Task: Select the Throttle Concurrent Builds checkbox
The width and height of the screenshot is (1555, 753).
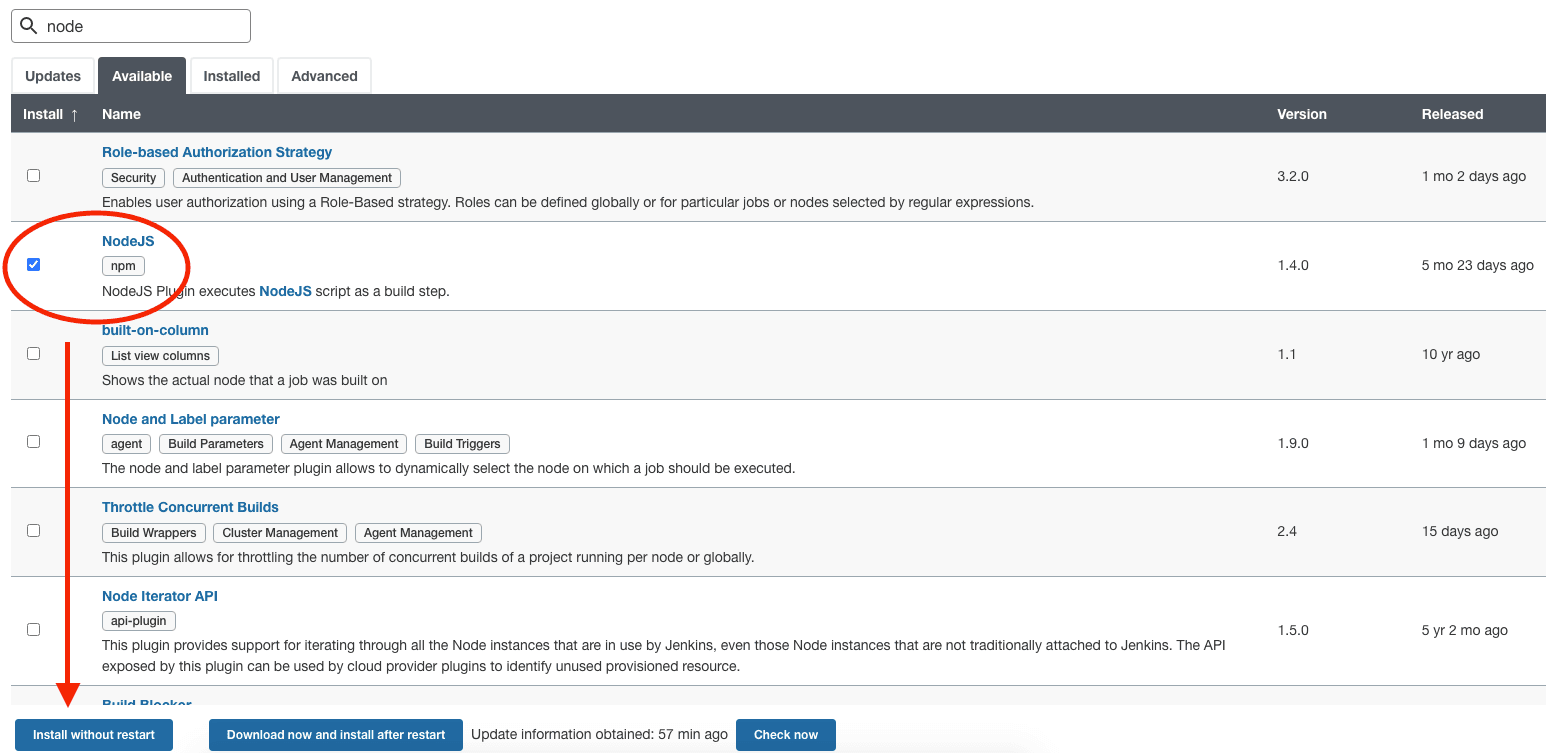Action: pos(34,530)
